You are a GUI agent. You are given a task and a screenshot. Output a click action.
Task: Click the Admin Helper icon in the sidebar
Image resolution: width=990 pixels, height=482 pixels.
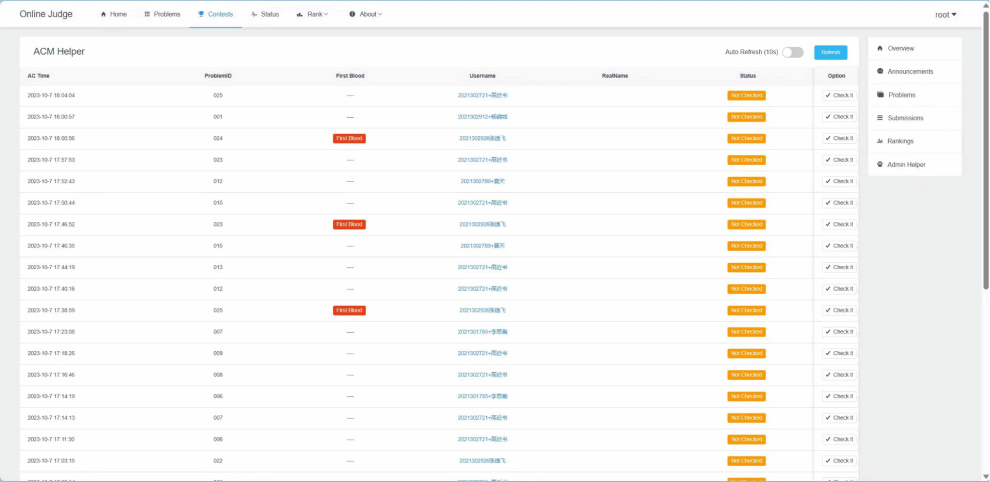[x=880, y=164]
